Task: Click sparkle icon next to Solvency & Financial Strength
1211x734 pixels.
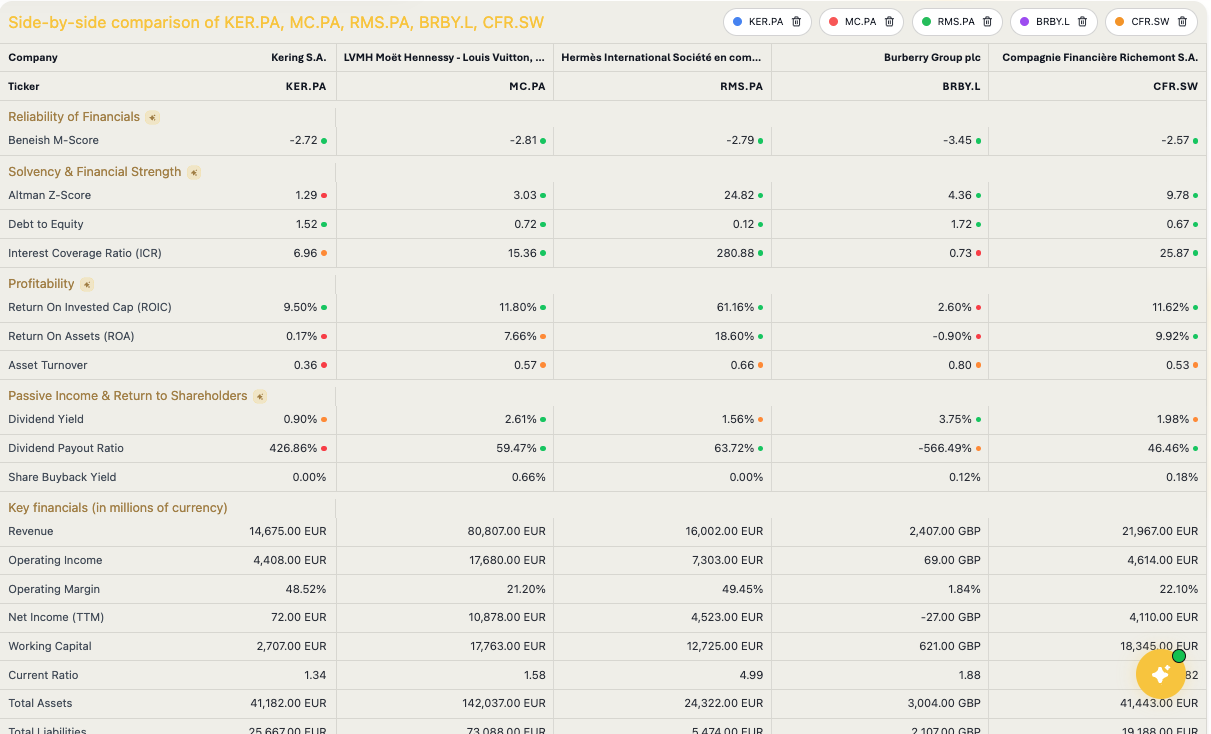Action: pyautogui.click(x=194, y=172)
